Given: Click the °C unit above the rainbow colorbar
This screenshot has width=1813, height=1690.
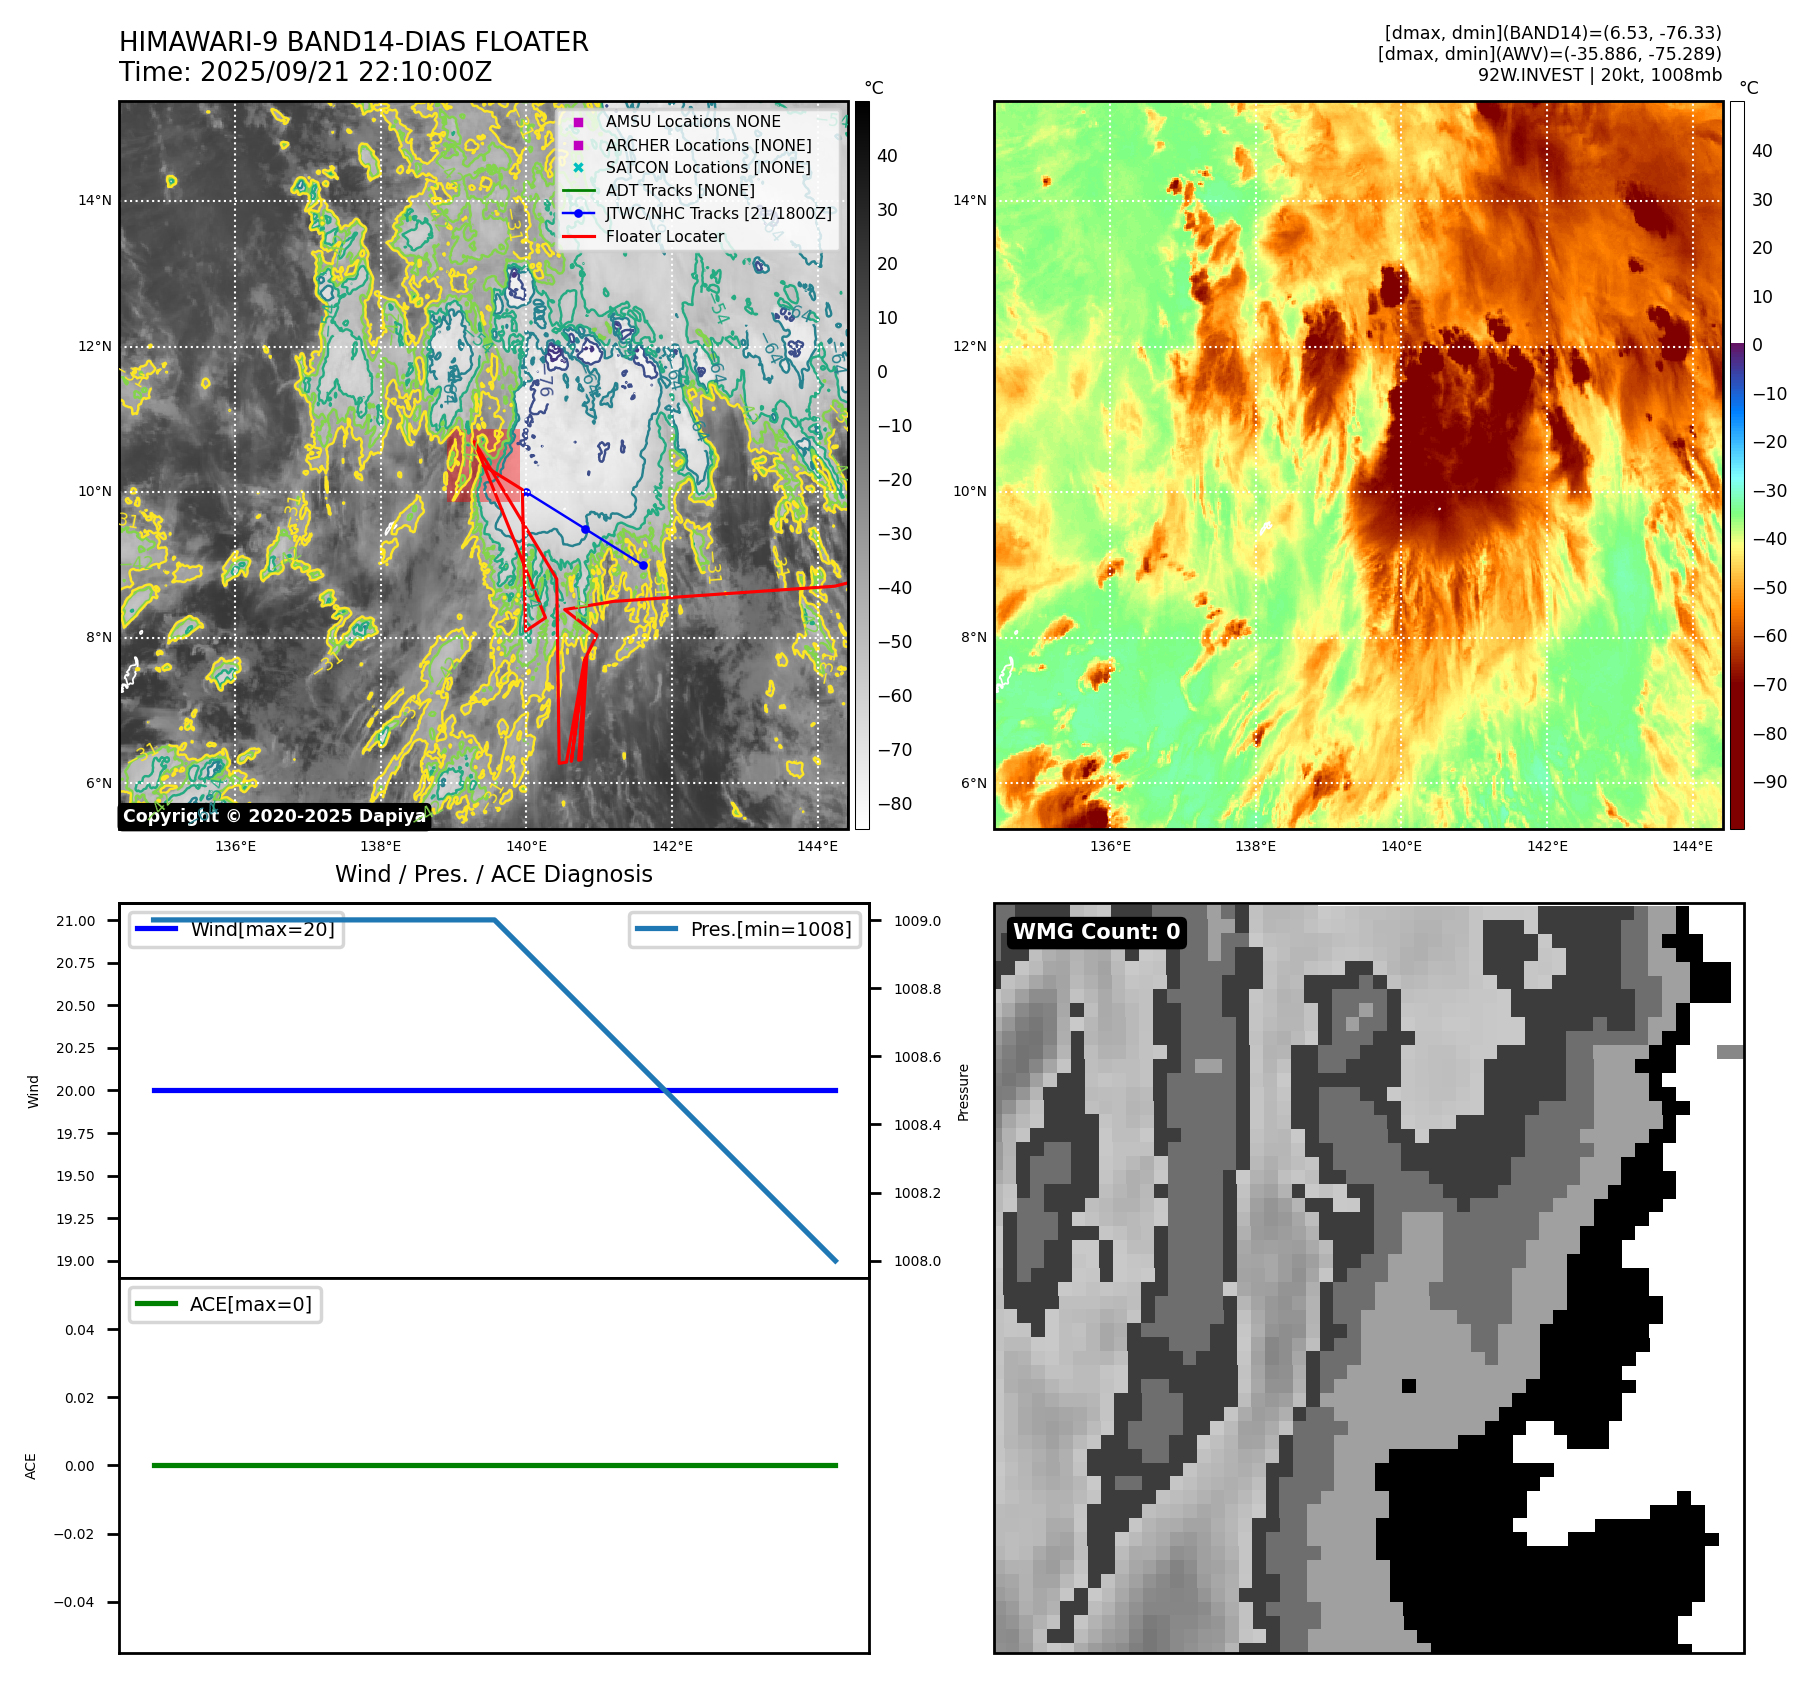Looking at the screenshot, I should (1749, 88).
